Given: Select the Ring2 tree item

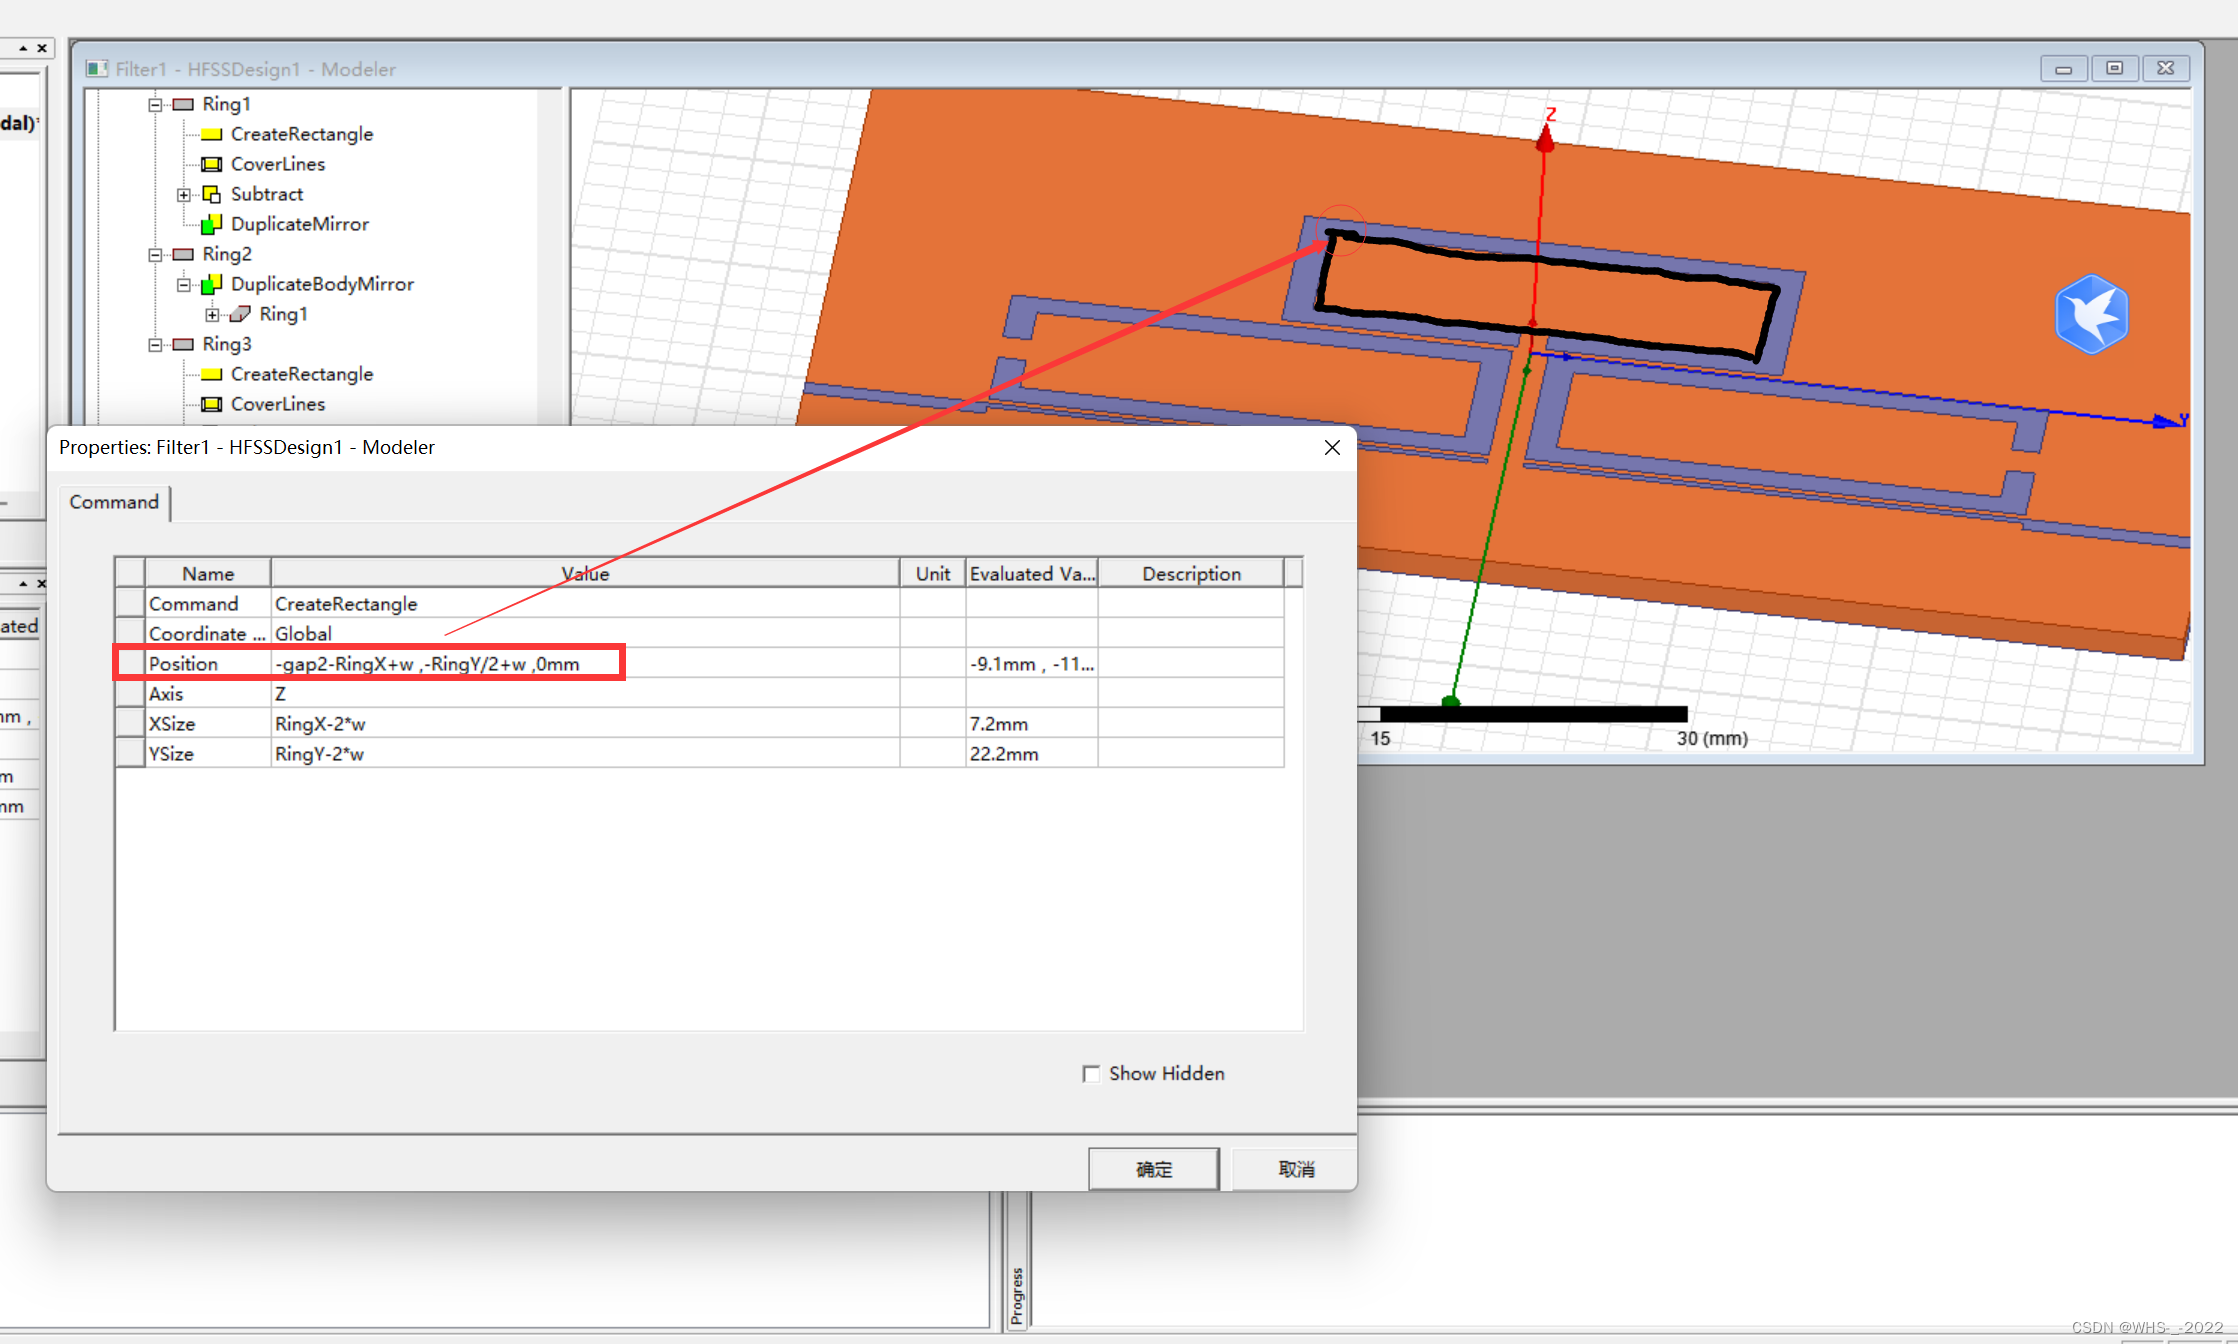Looking at the screenshot, I should tap(227, 254).
